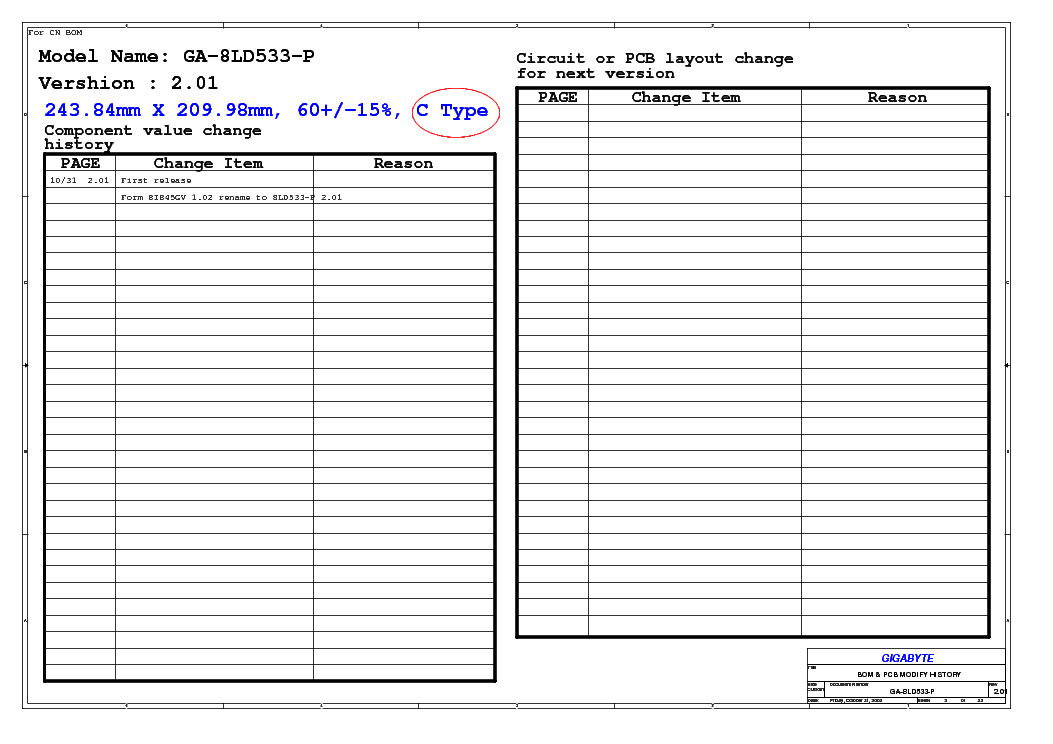The height and width of the screenshot is (744, 1053).
Task: Select 'Form 8IB45GV 1.02 rename to 8LD533-P' row
Action: point(231,197)
